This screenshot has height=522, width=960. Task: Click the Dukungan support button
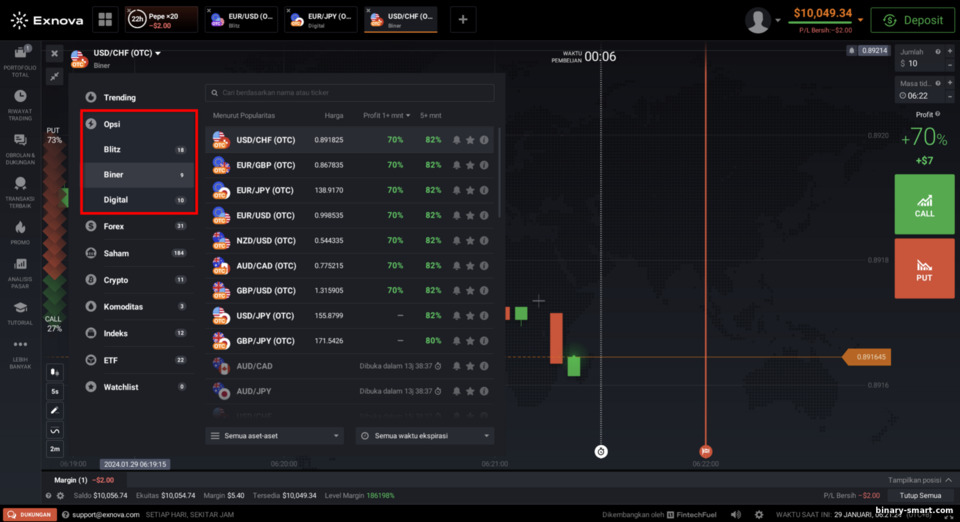coord(30,515)
